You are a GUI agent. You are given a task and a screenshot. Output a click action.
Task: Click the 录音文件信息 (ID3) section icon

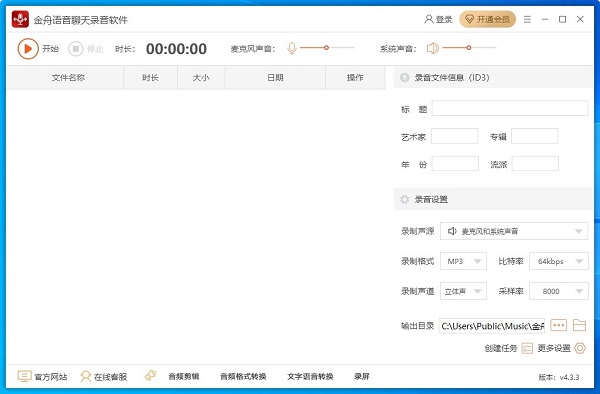point(404,78)
